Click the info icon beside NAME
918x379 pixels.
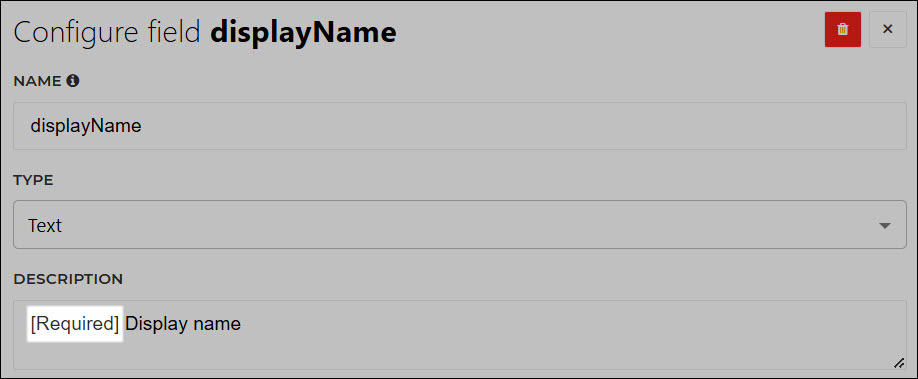73,81
